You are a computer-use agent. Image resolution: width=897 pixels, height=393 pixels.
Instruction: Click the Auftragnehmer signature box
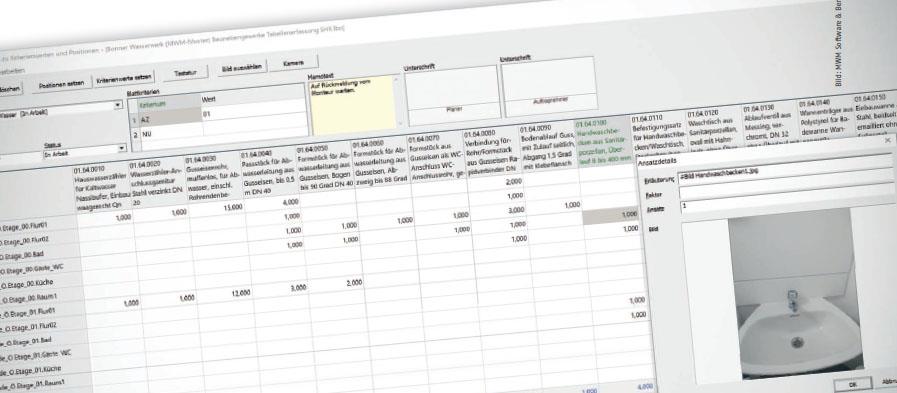[549, 87]
